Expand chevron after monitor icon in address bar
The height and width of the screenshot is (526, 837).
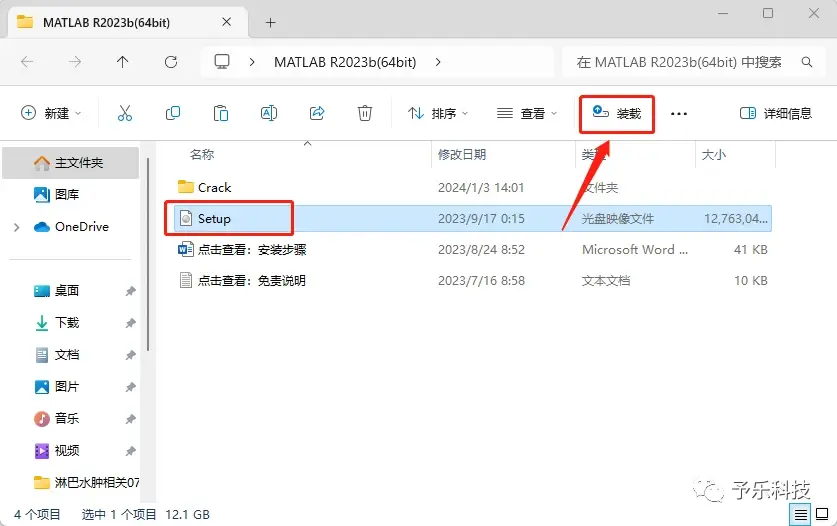[252, 62]
